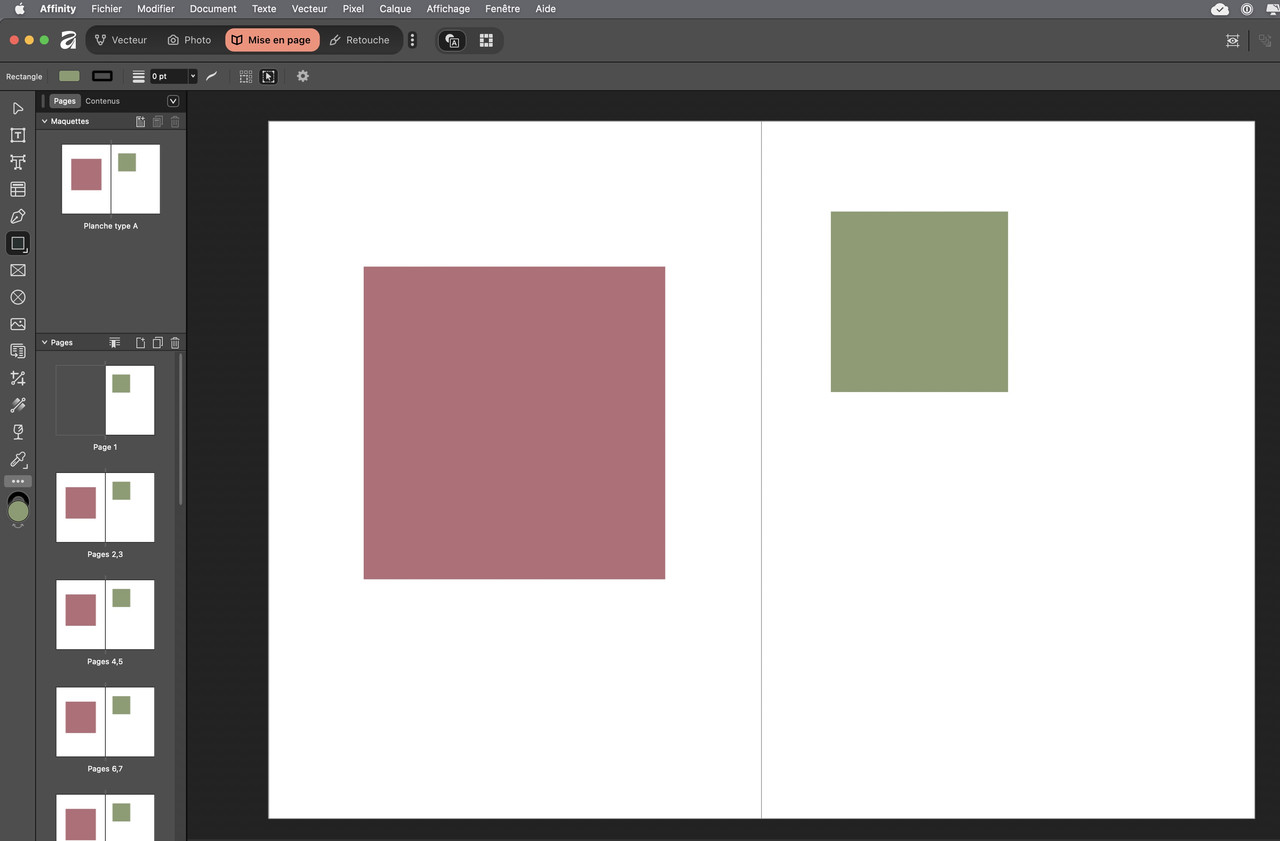Toggle the text frame overlay button
Viewport: 1280px width, 841px height.
pos(452,40)
